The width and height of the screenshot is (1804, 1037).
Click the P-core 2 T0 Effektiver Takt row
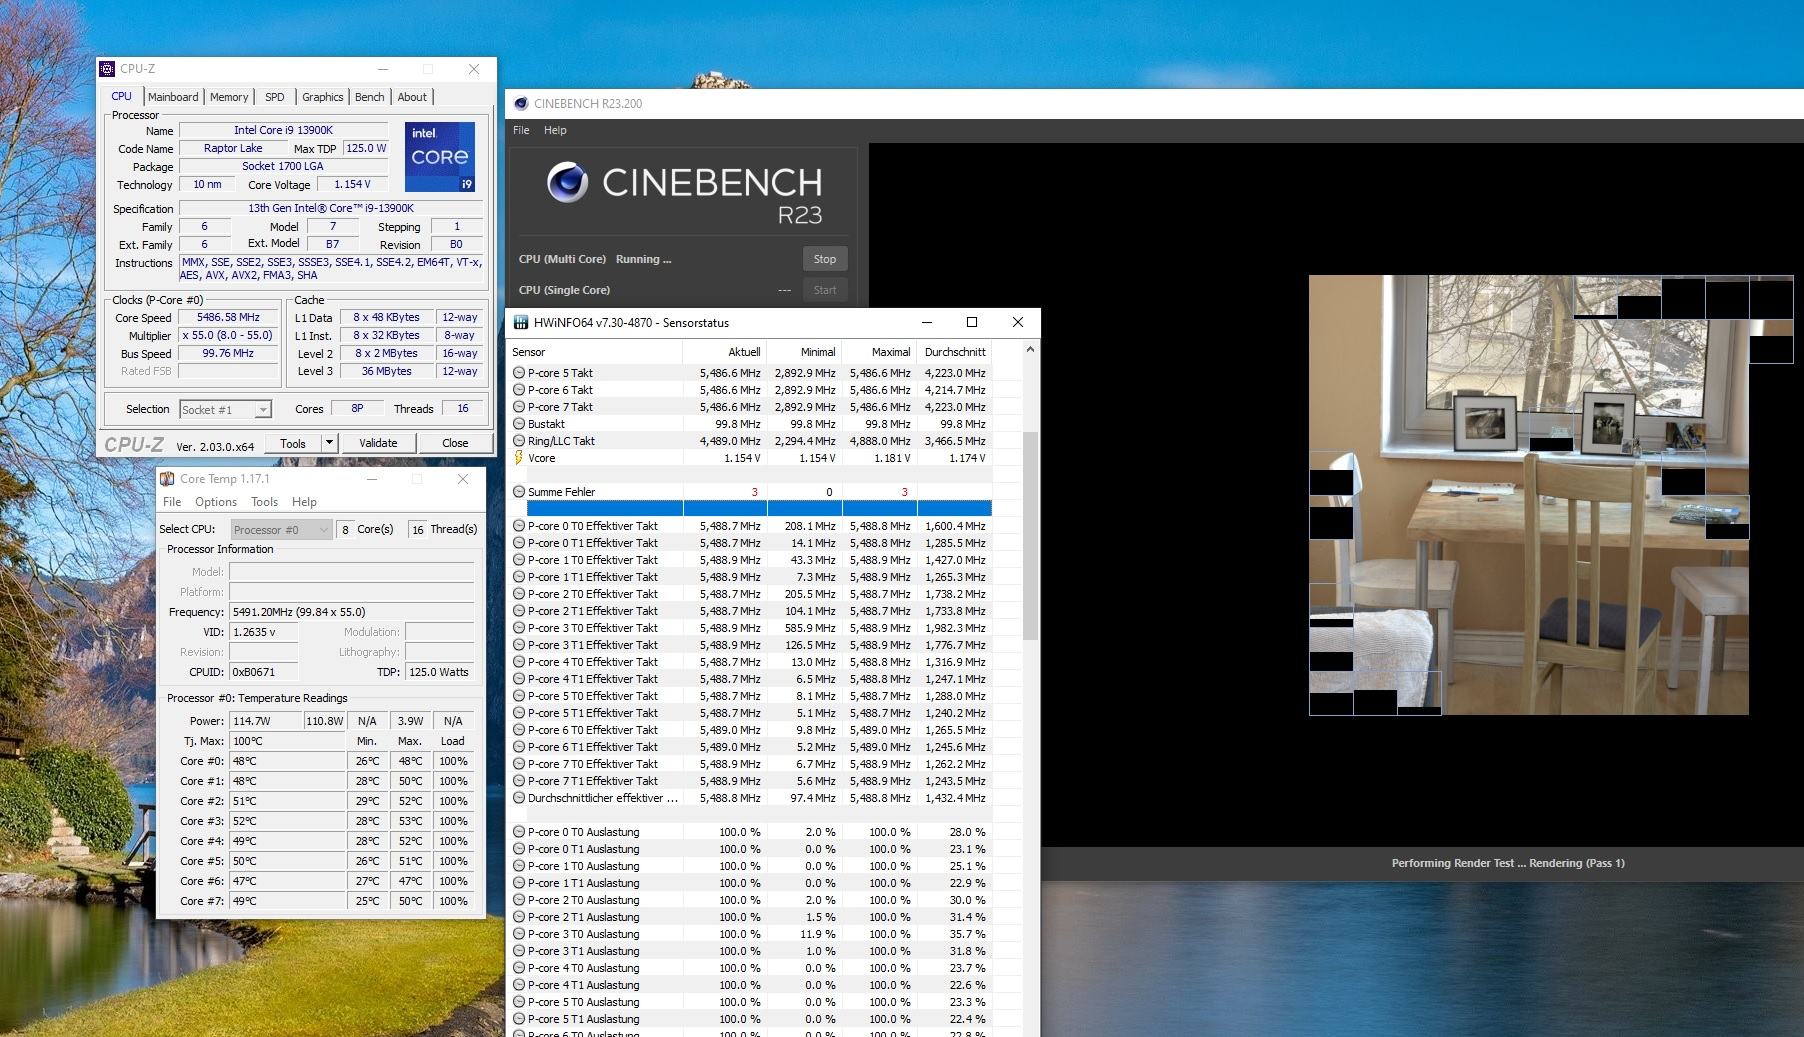click(x=752, y=594)
